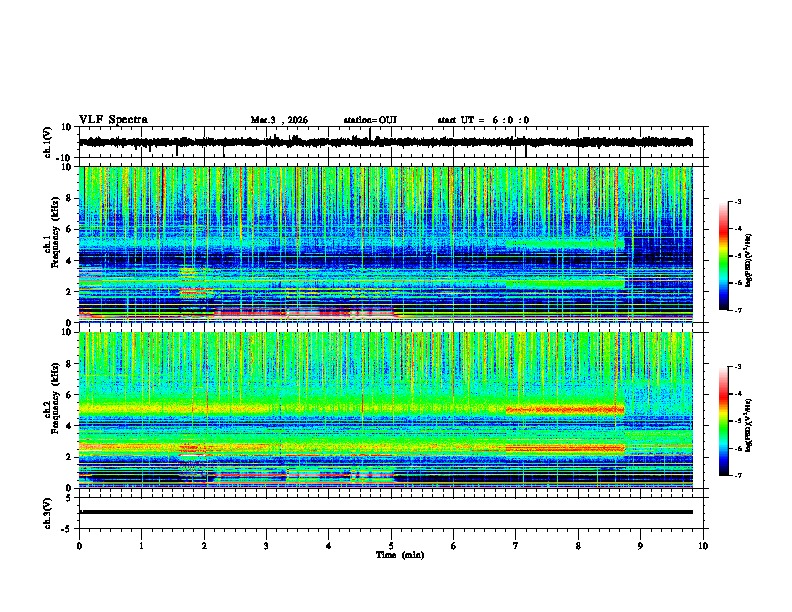The height and width of the screenshot is (612, 792).
Task: Click the 'ch.3(V)' axis label
Action: [48, 513]
